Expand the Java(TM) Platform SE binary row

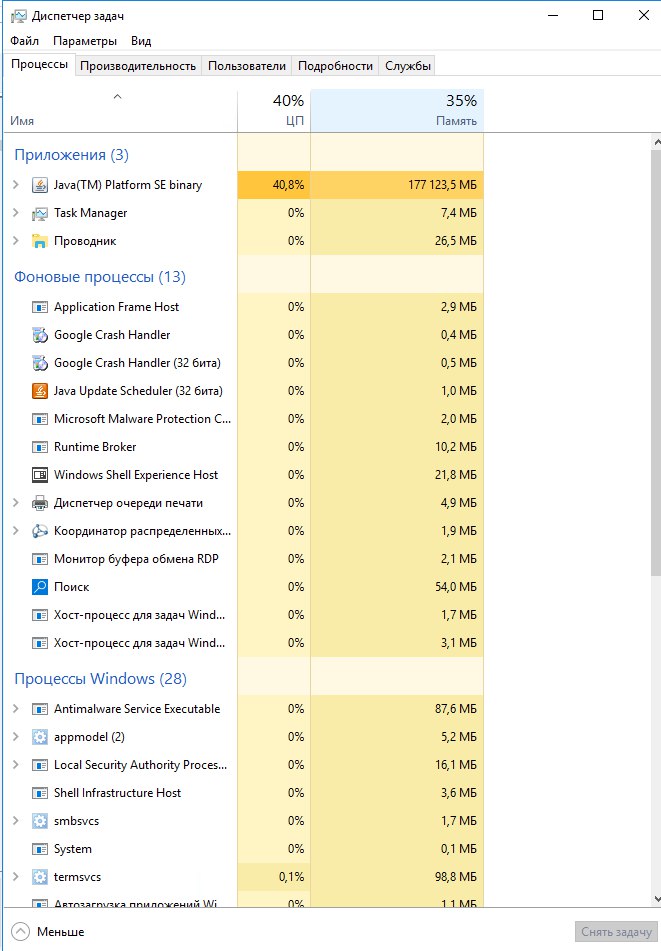16,184
